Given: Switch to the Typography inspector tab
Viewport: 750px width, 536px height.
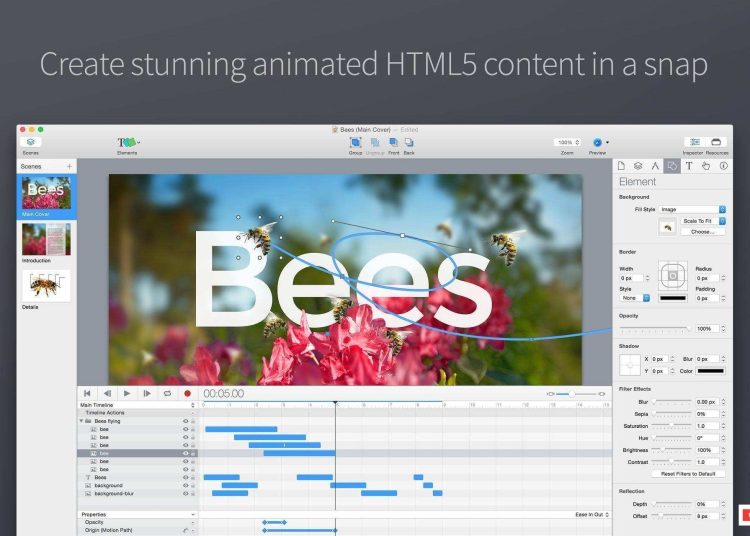Looking at the screenshot, I should click(x=688, y=166).
